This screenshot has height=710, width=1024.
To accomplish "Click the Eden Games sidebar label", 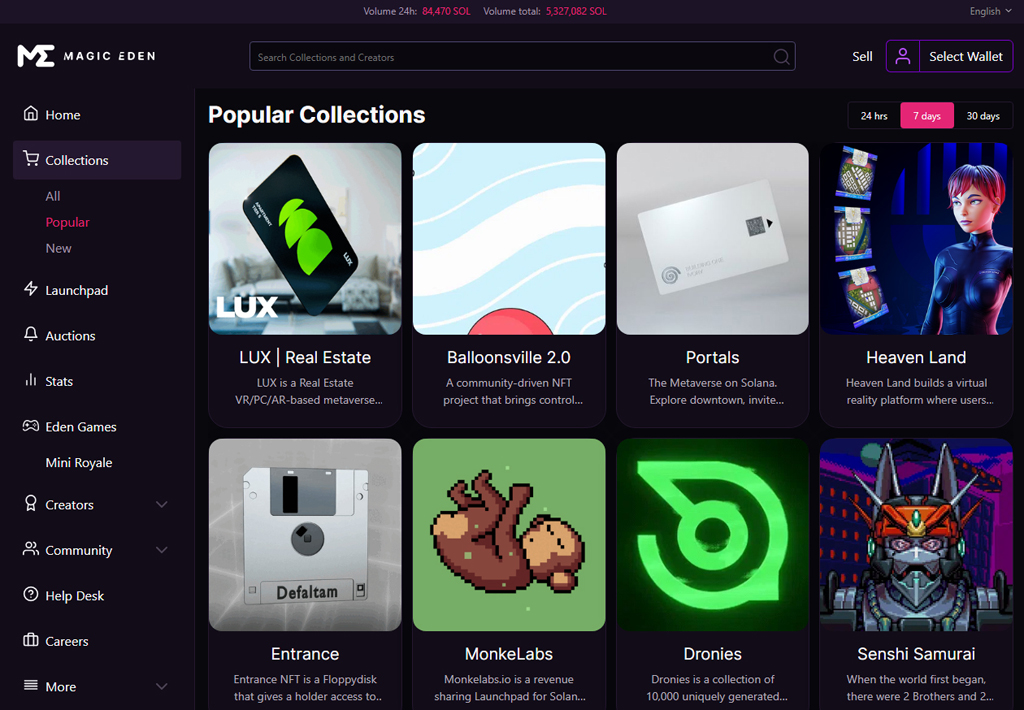I will point(81,427).
